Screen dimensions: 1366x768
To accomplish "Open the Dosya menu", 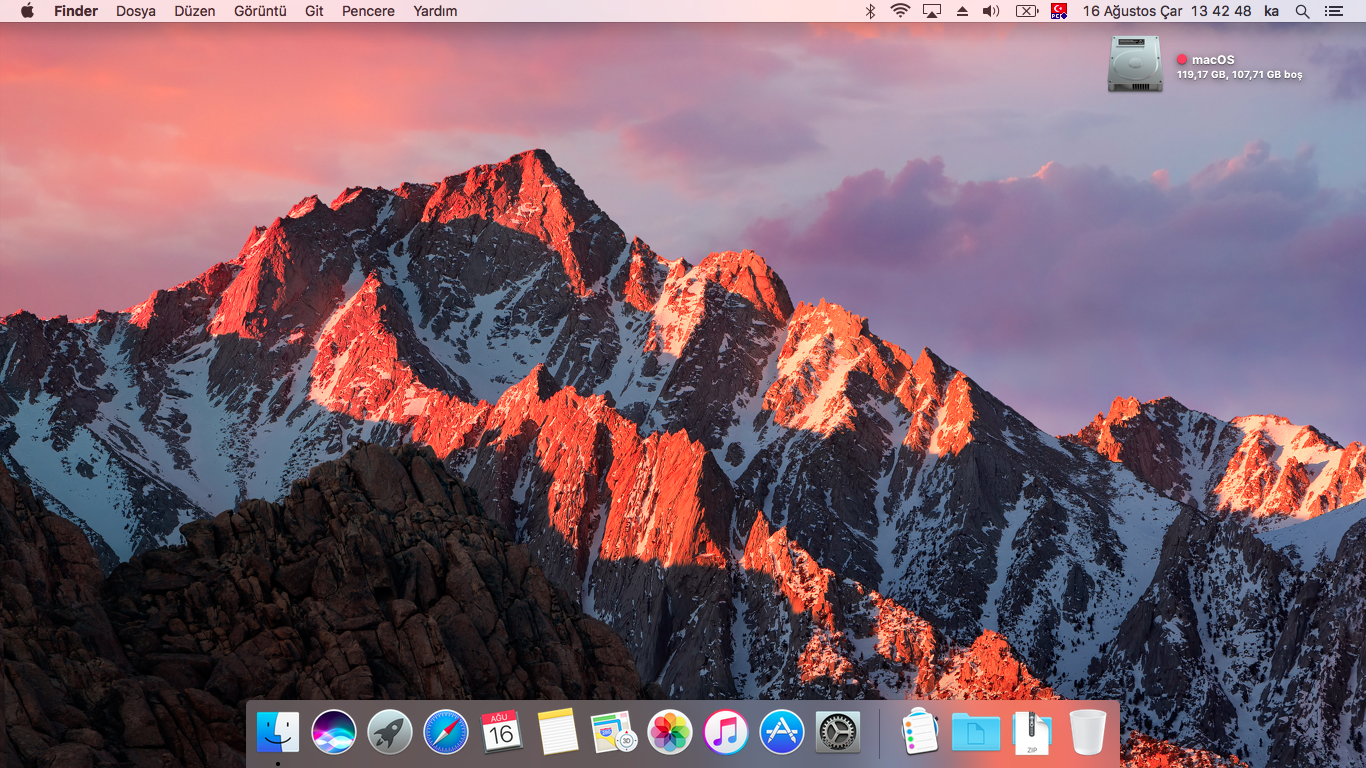I will pyautogui.click(x=136, y=11).
